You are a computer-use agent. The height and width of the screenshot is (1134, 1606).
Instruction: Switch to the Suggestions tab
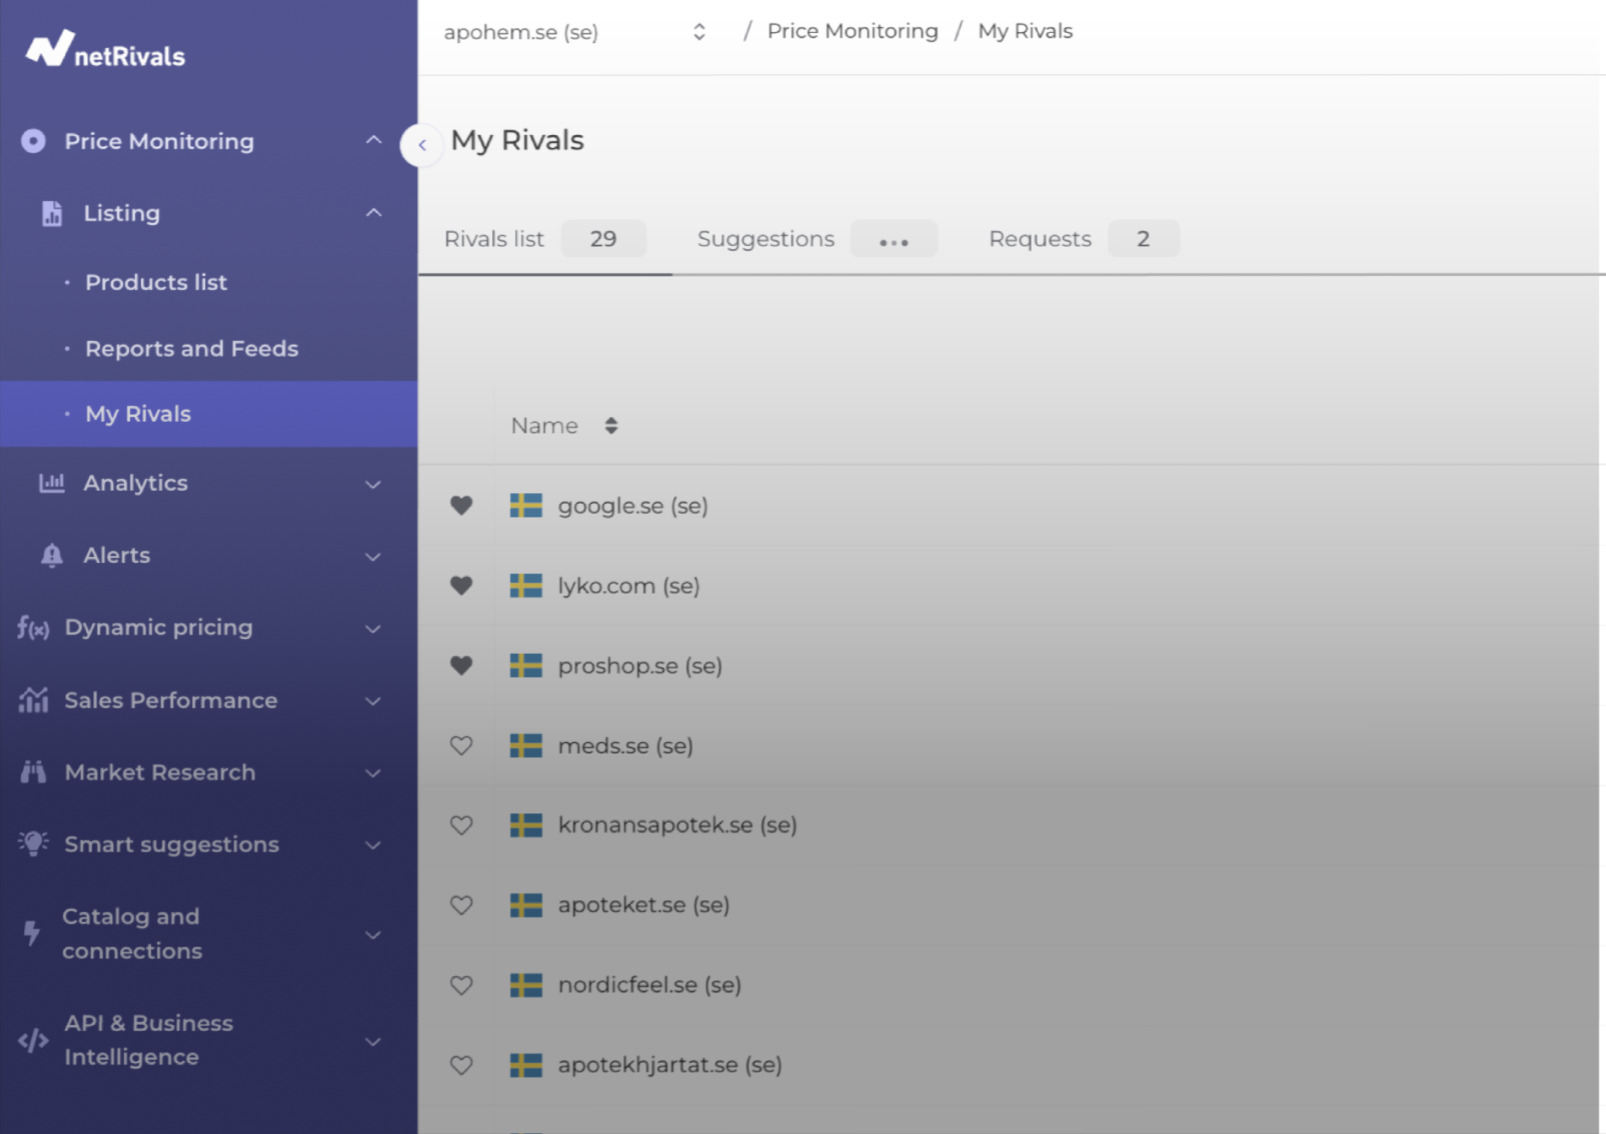coord(765,239)
